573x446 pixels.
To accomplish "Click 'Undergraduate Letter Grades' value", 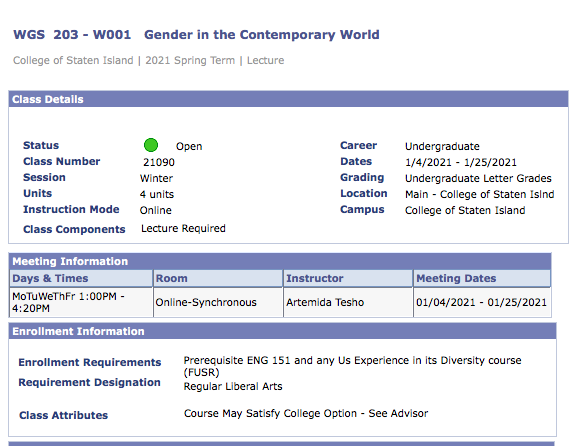I will (x=478, y=178).
